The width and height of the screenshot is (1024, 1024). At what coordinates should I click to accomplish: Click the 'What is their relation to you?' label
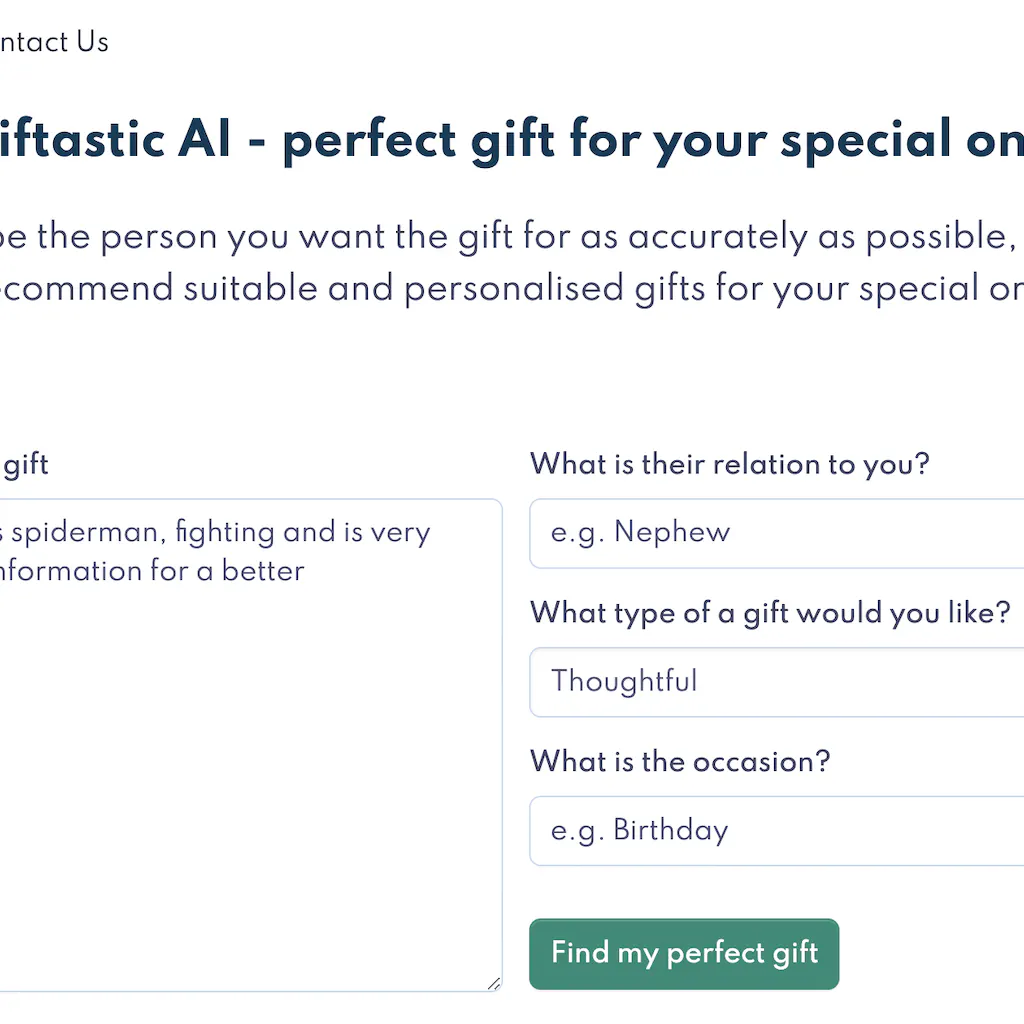coord(729,464)
